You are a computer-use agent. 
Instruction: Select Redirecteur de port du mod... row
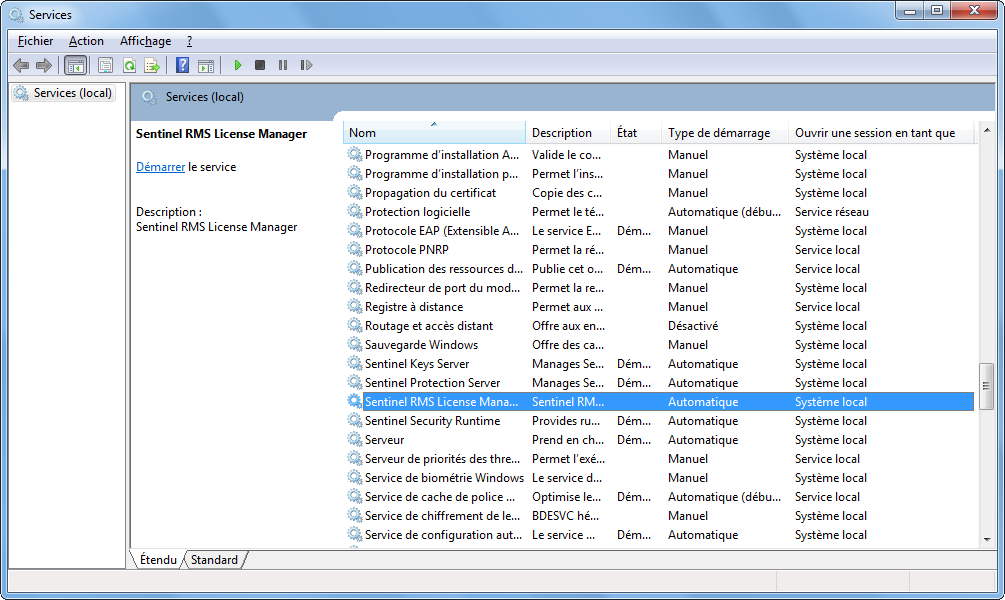(660, 288)
